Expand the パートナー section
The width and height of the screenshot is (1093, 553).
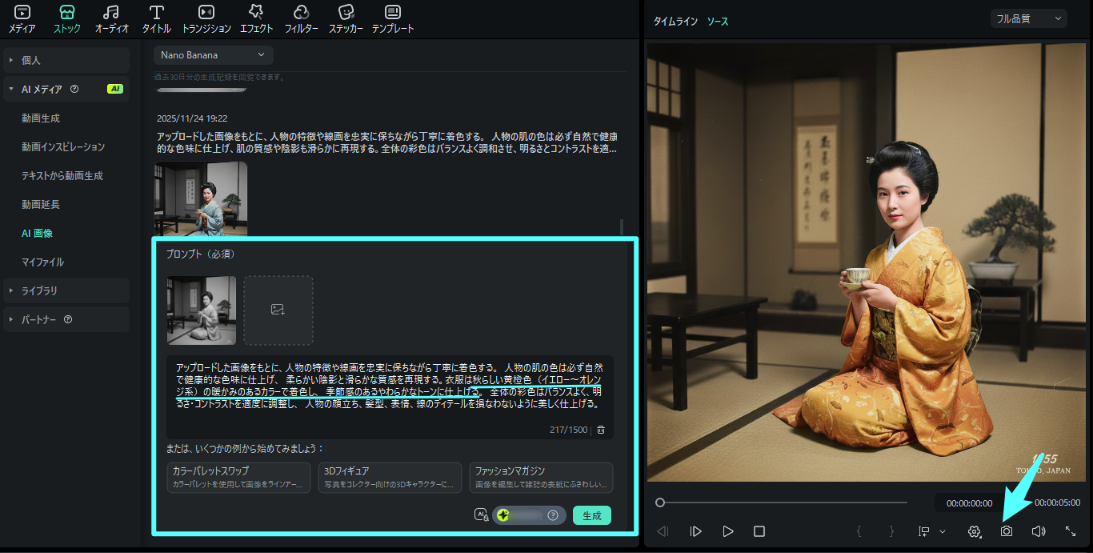[x=66, y=319]
